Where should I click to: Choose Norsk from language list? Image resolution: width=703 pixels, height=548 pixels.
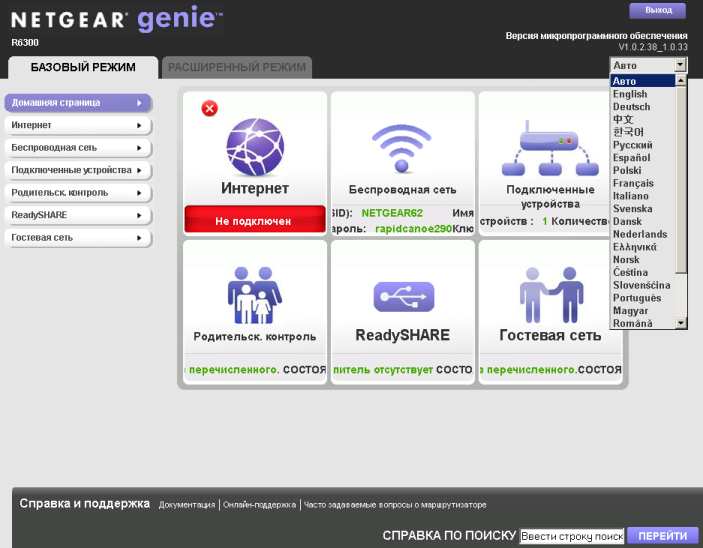point(643,260)
